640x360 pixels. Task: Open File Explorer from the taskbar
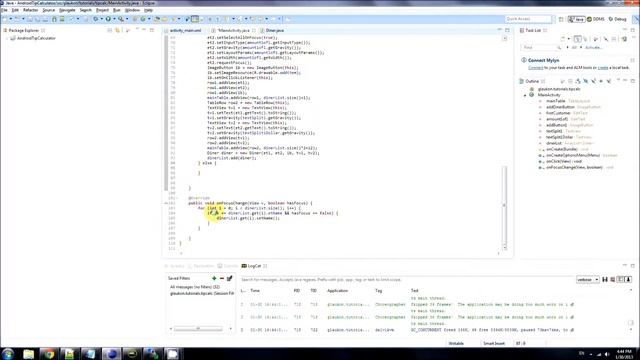click(29, 353)
